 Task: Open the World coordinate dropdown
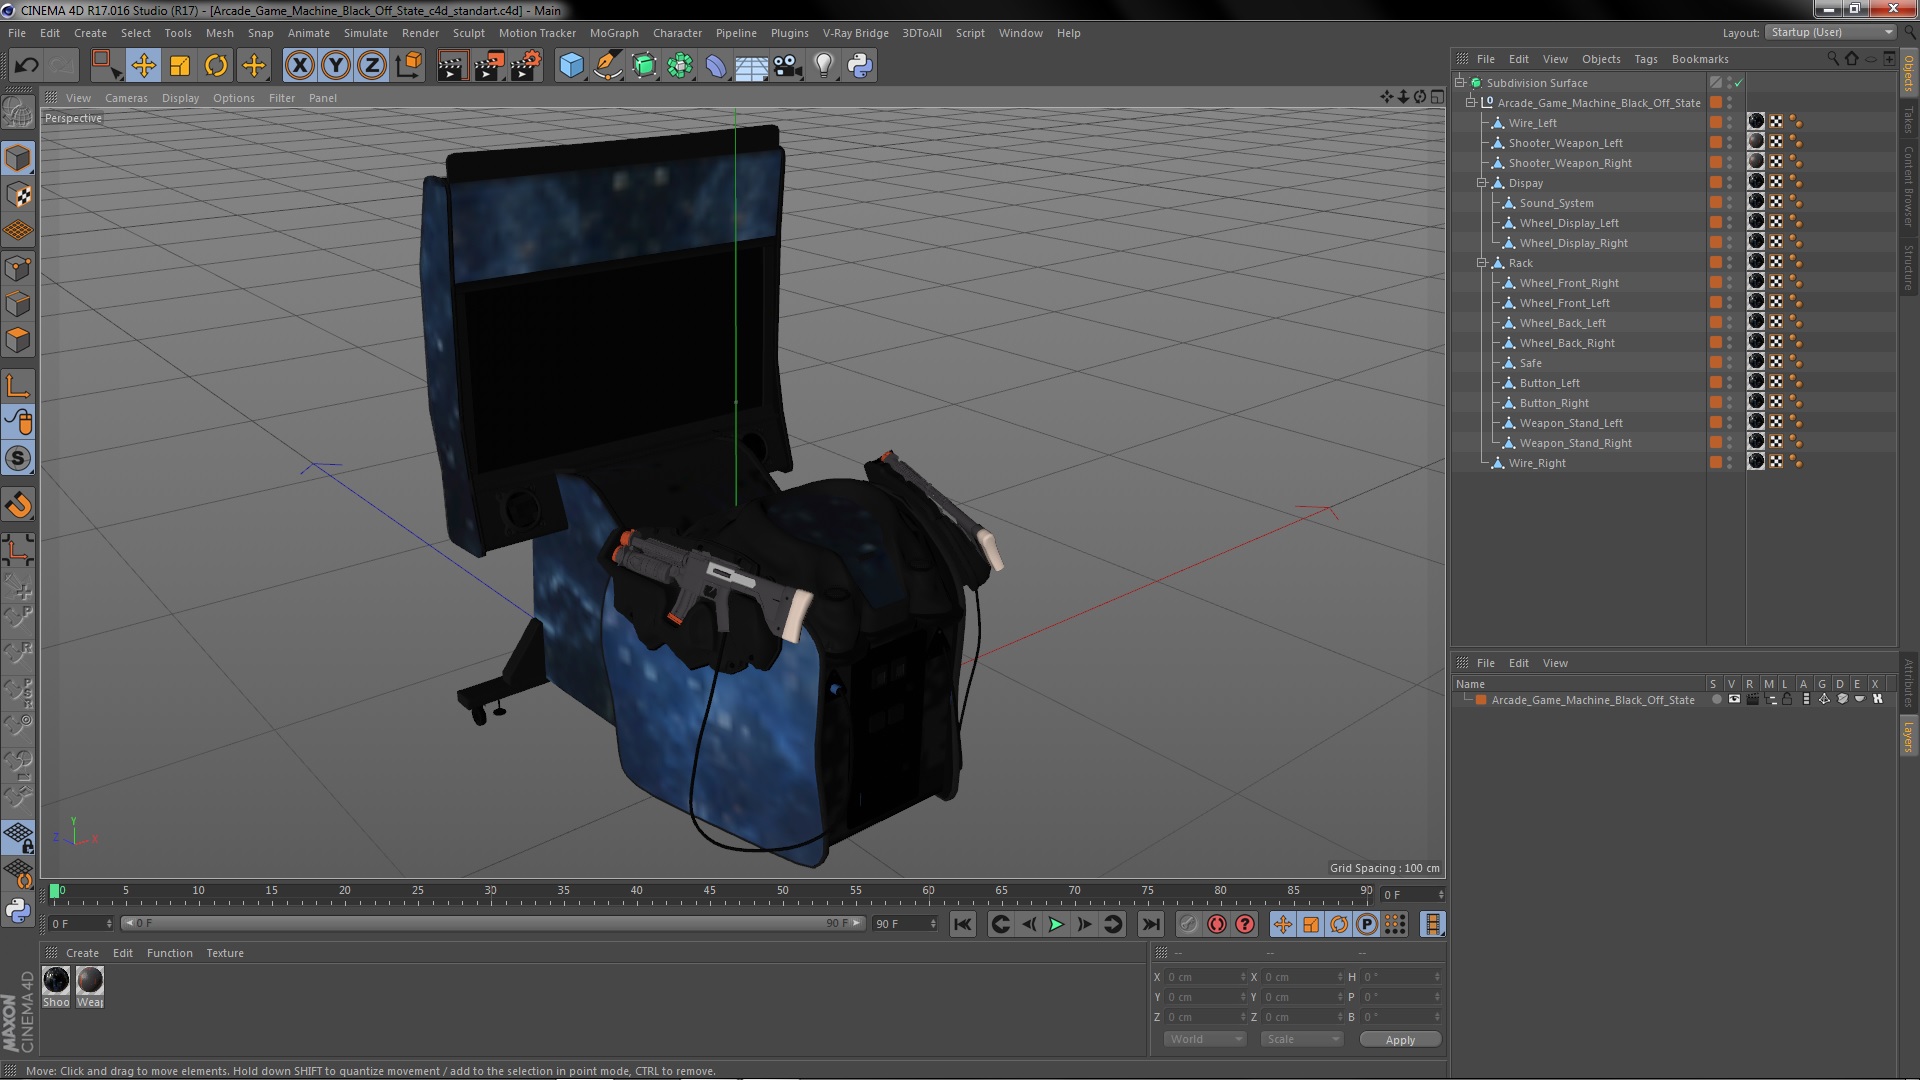[x=1205, y=1039]
